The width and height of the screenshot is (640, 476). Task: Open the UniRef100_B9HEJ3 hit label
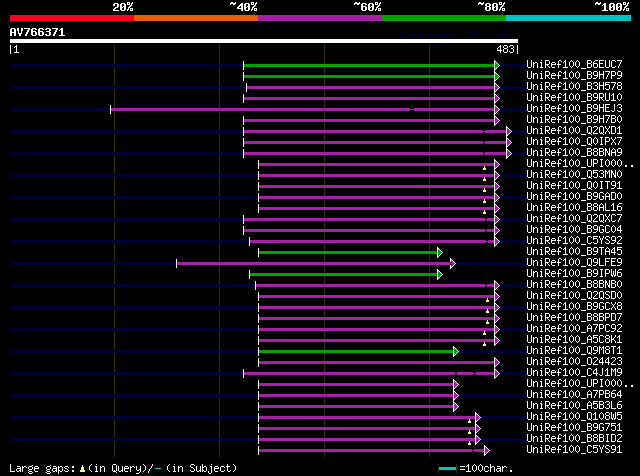[574, 109]
